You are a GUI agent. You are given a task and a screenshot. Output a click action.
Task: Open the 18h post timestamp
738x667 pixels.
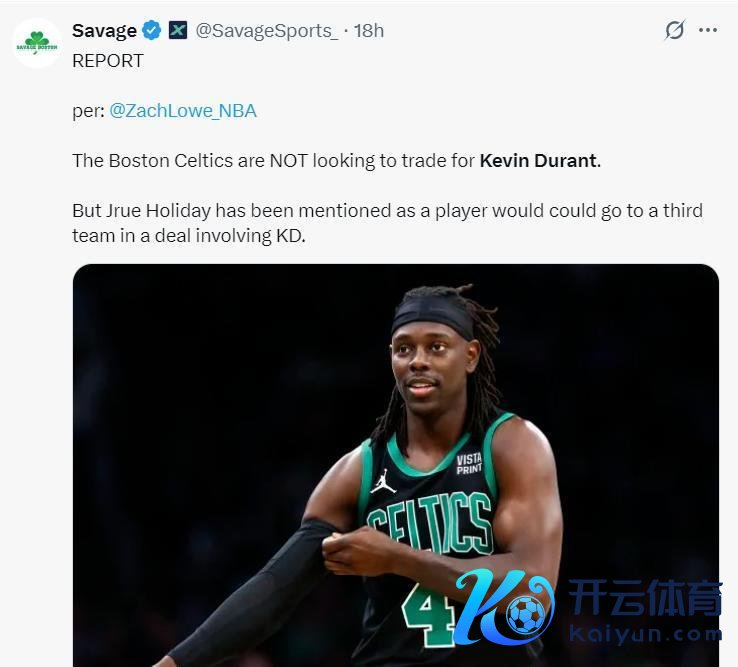369,31
